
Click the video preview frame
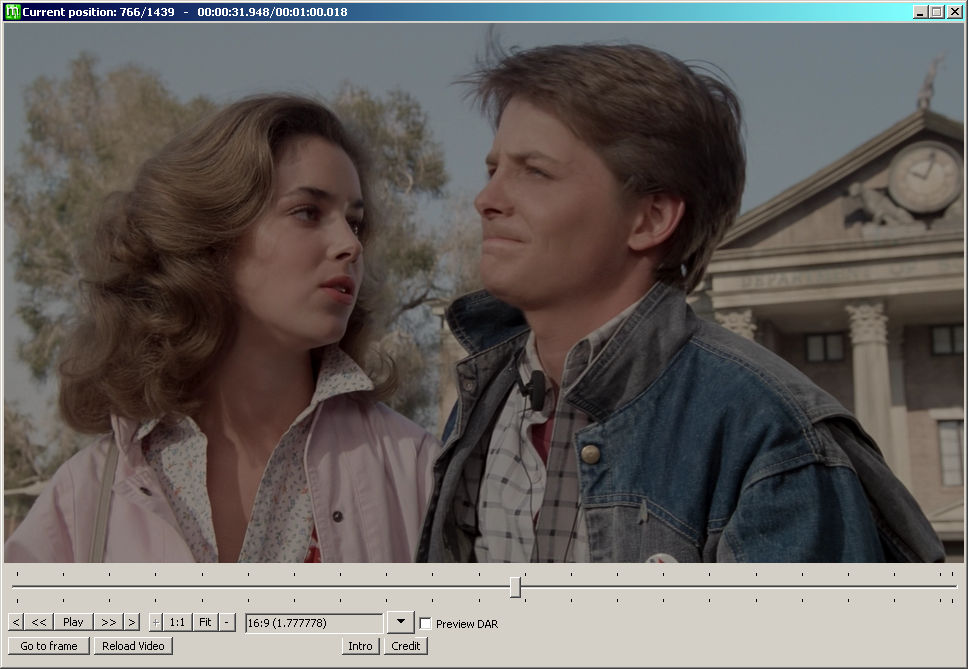[484, 293]
